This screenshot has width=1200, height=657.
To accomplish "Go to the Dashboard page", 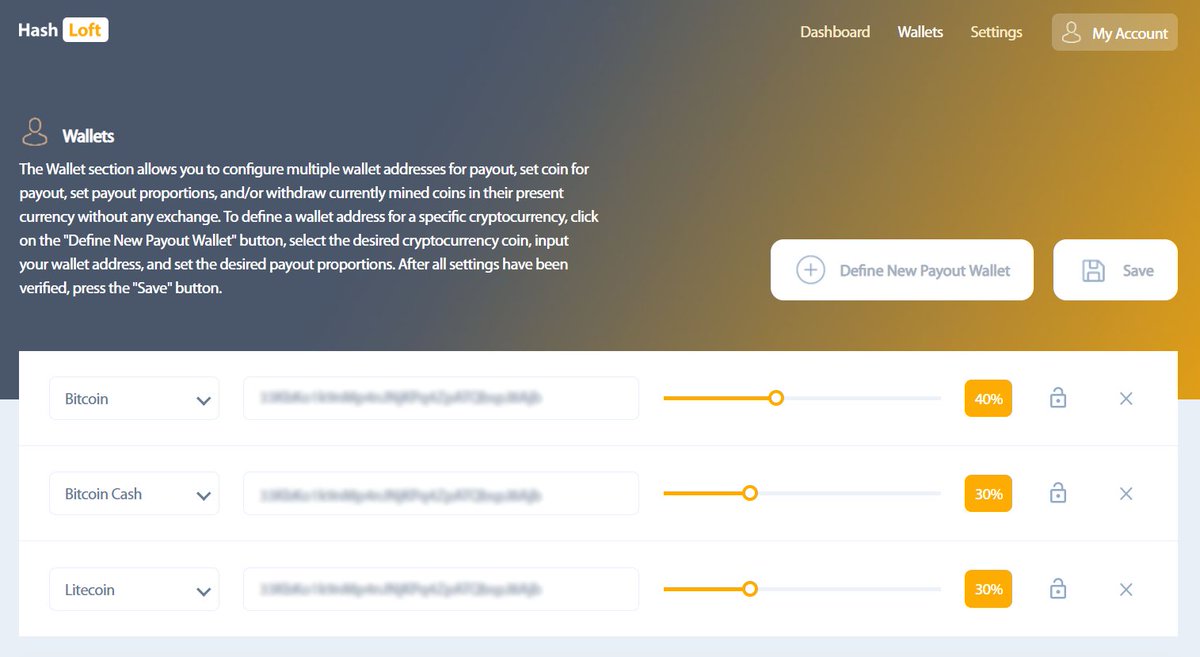I will point(835,32).
